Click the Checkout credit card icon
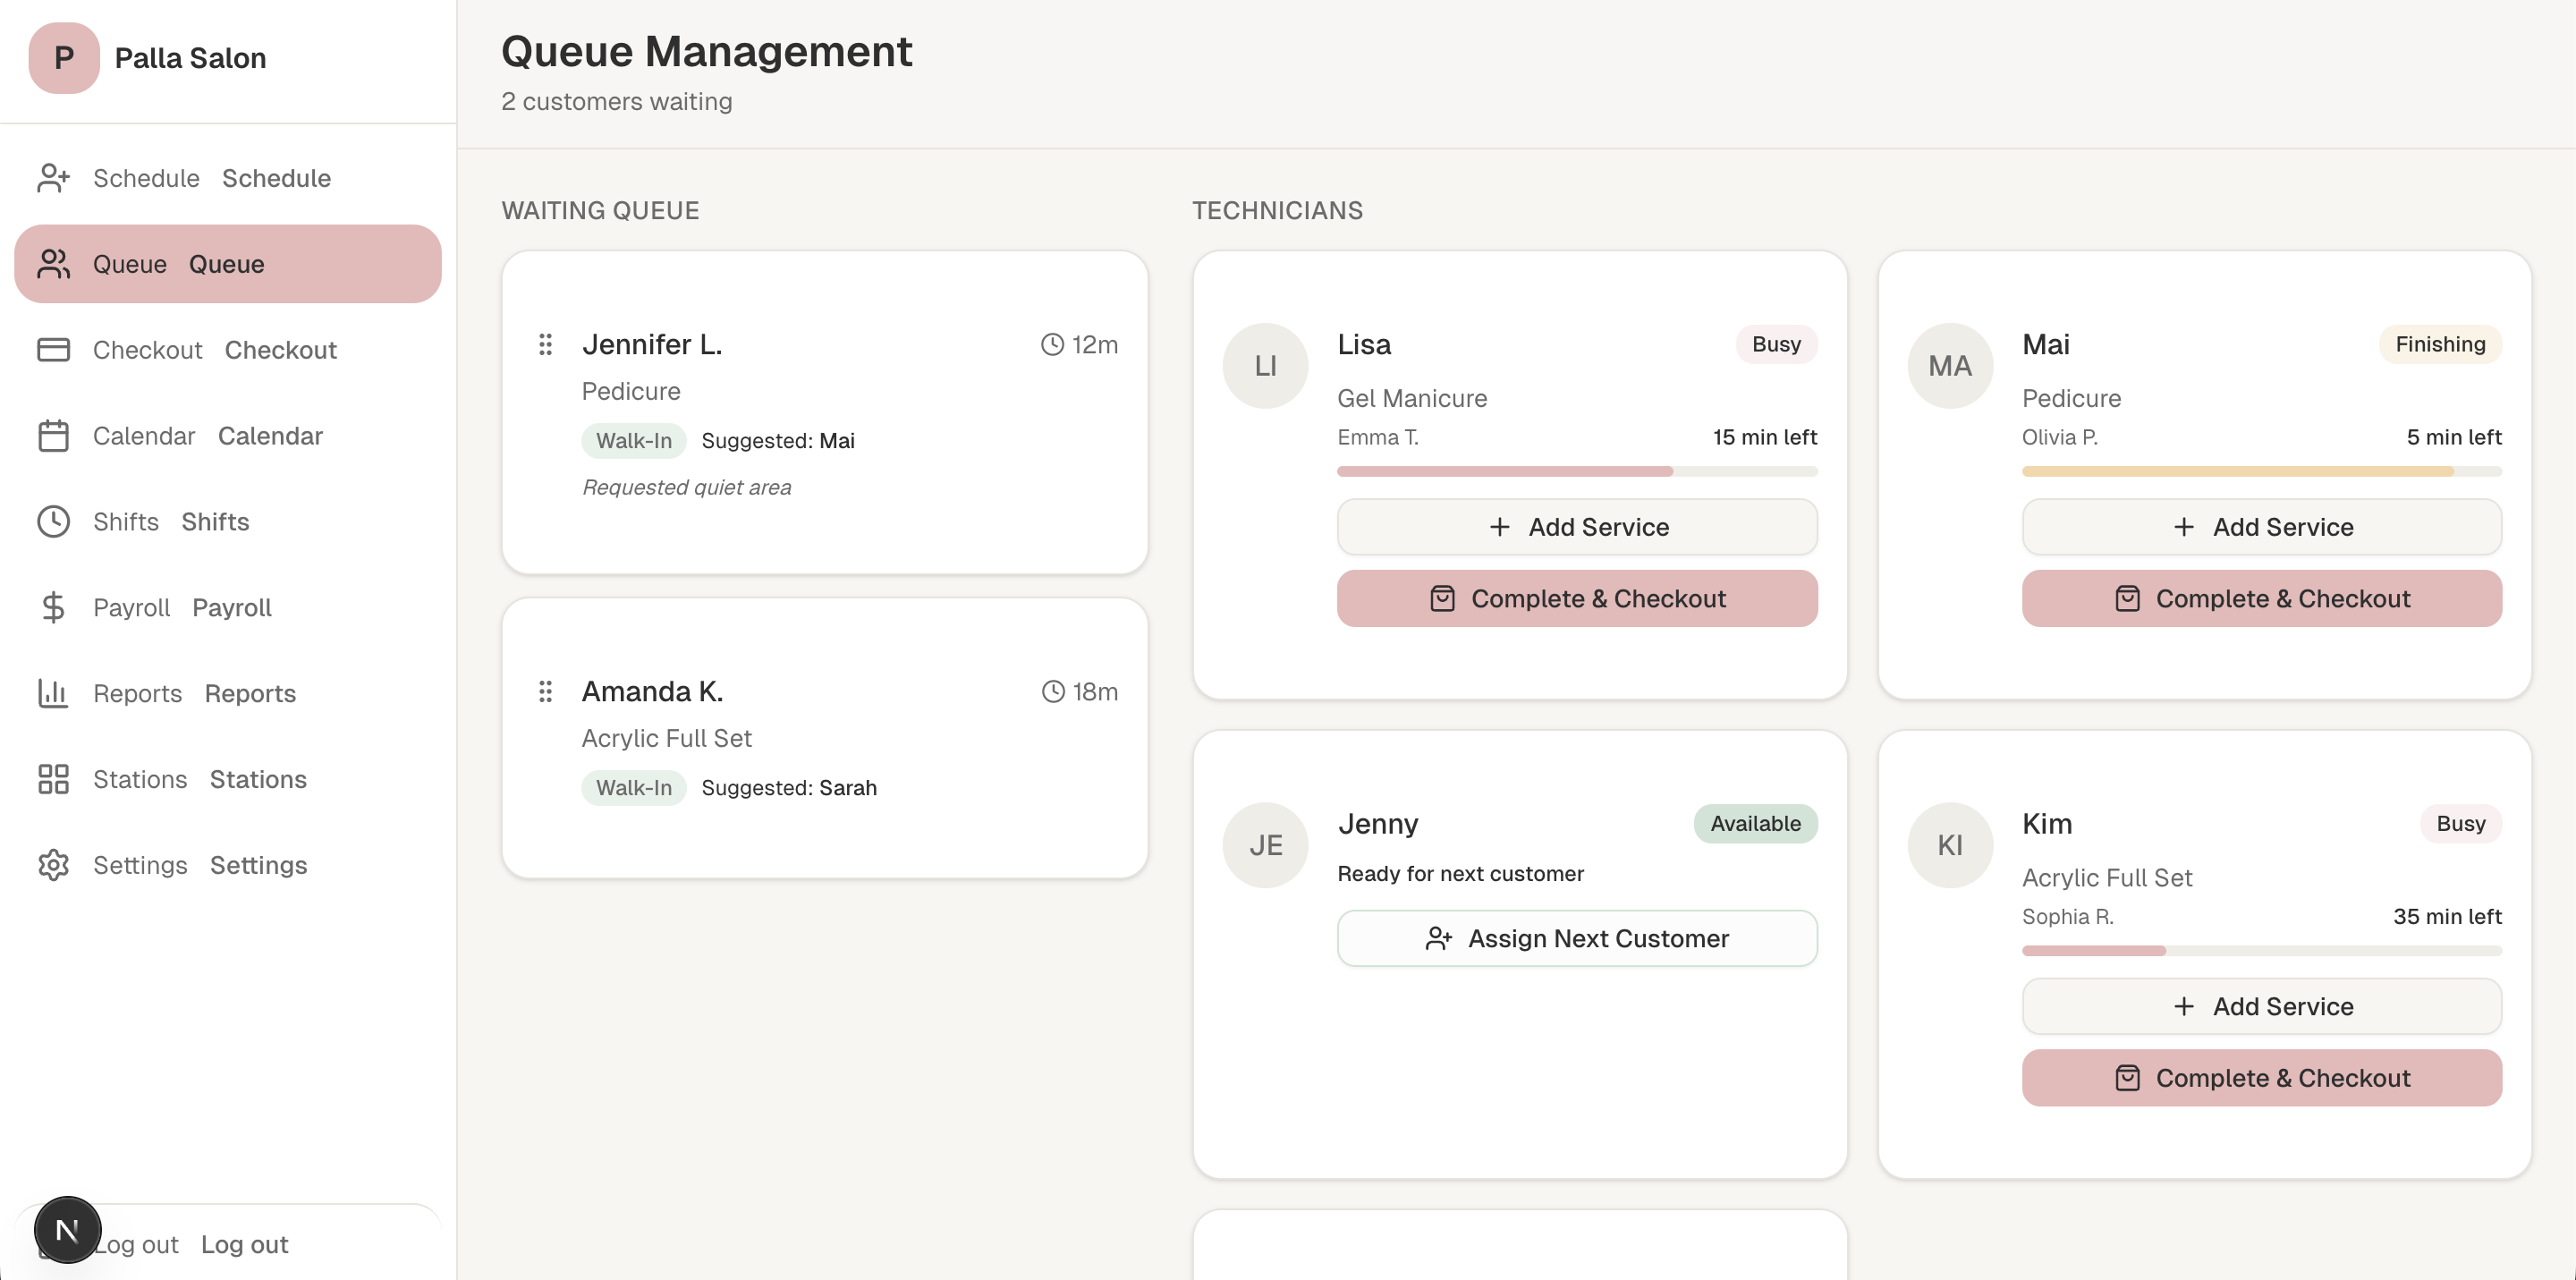 pyautogui.click(x=53, y=350)
